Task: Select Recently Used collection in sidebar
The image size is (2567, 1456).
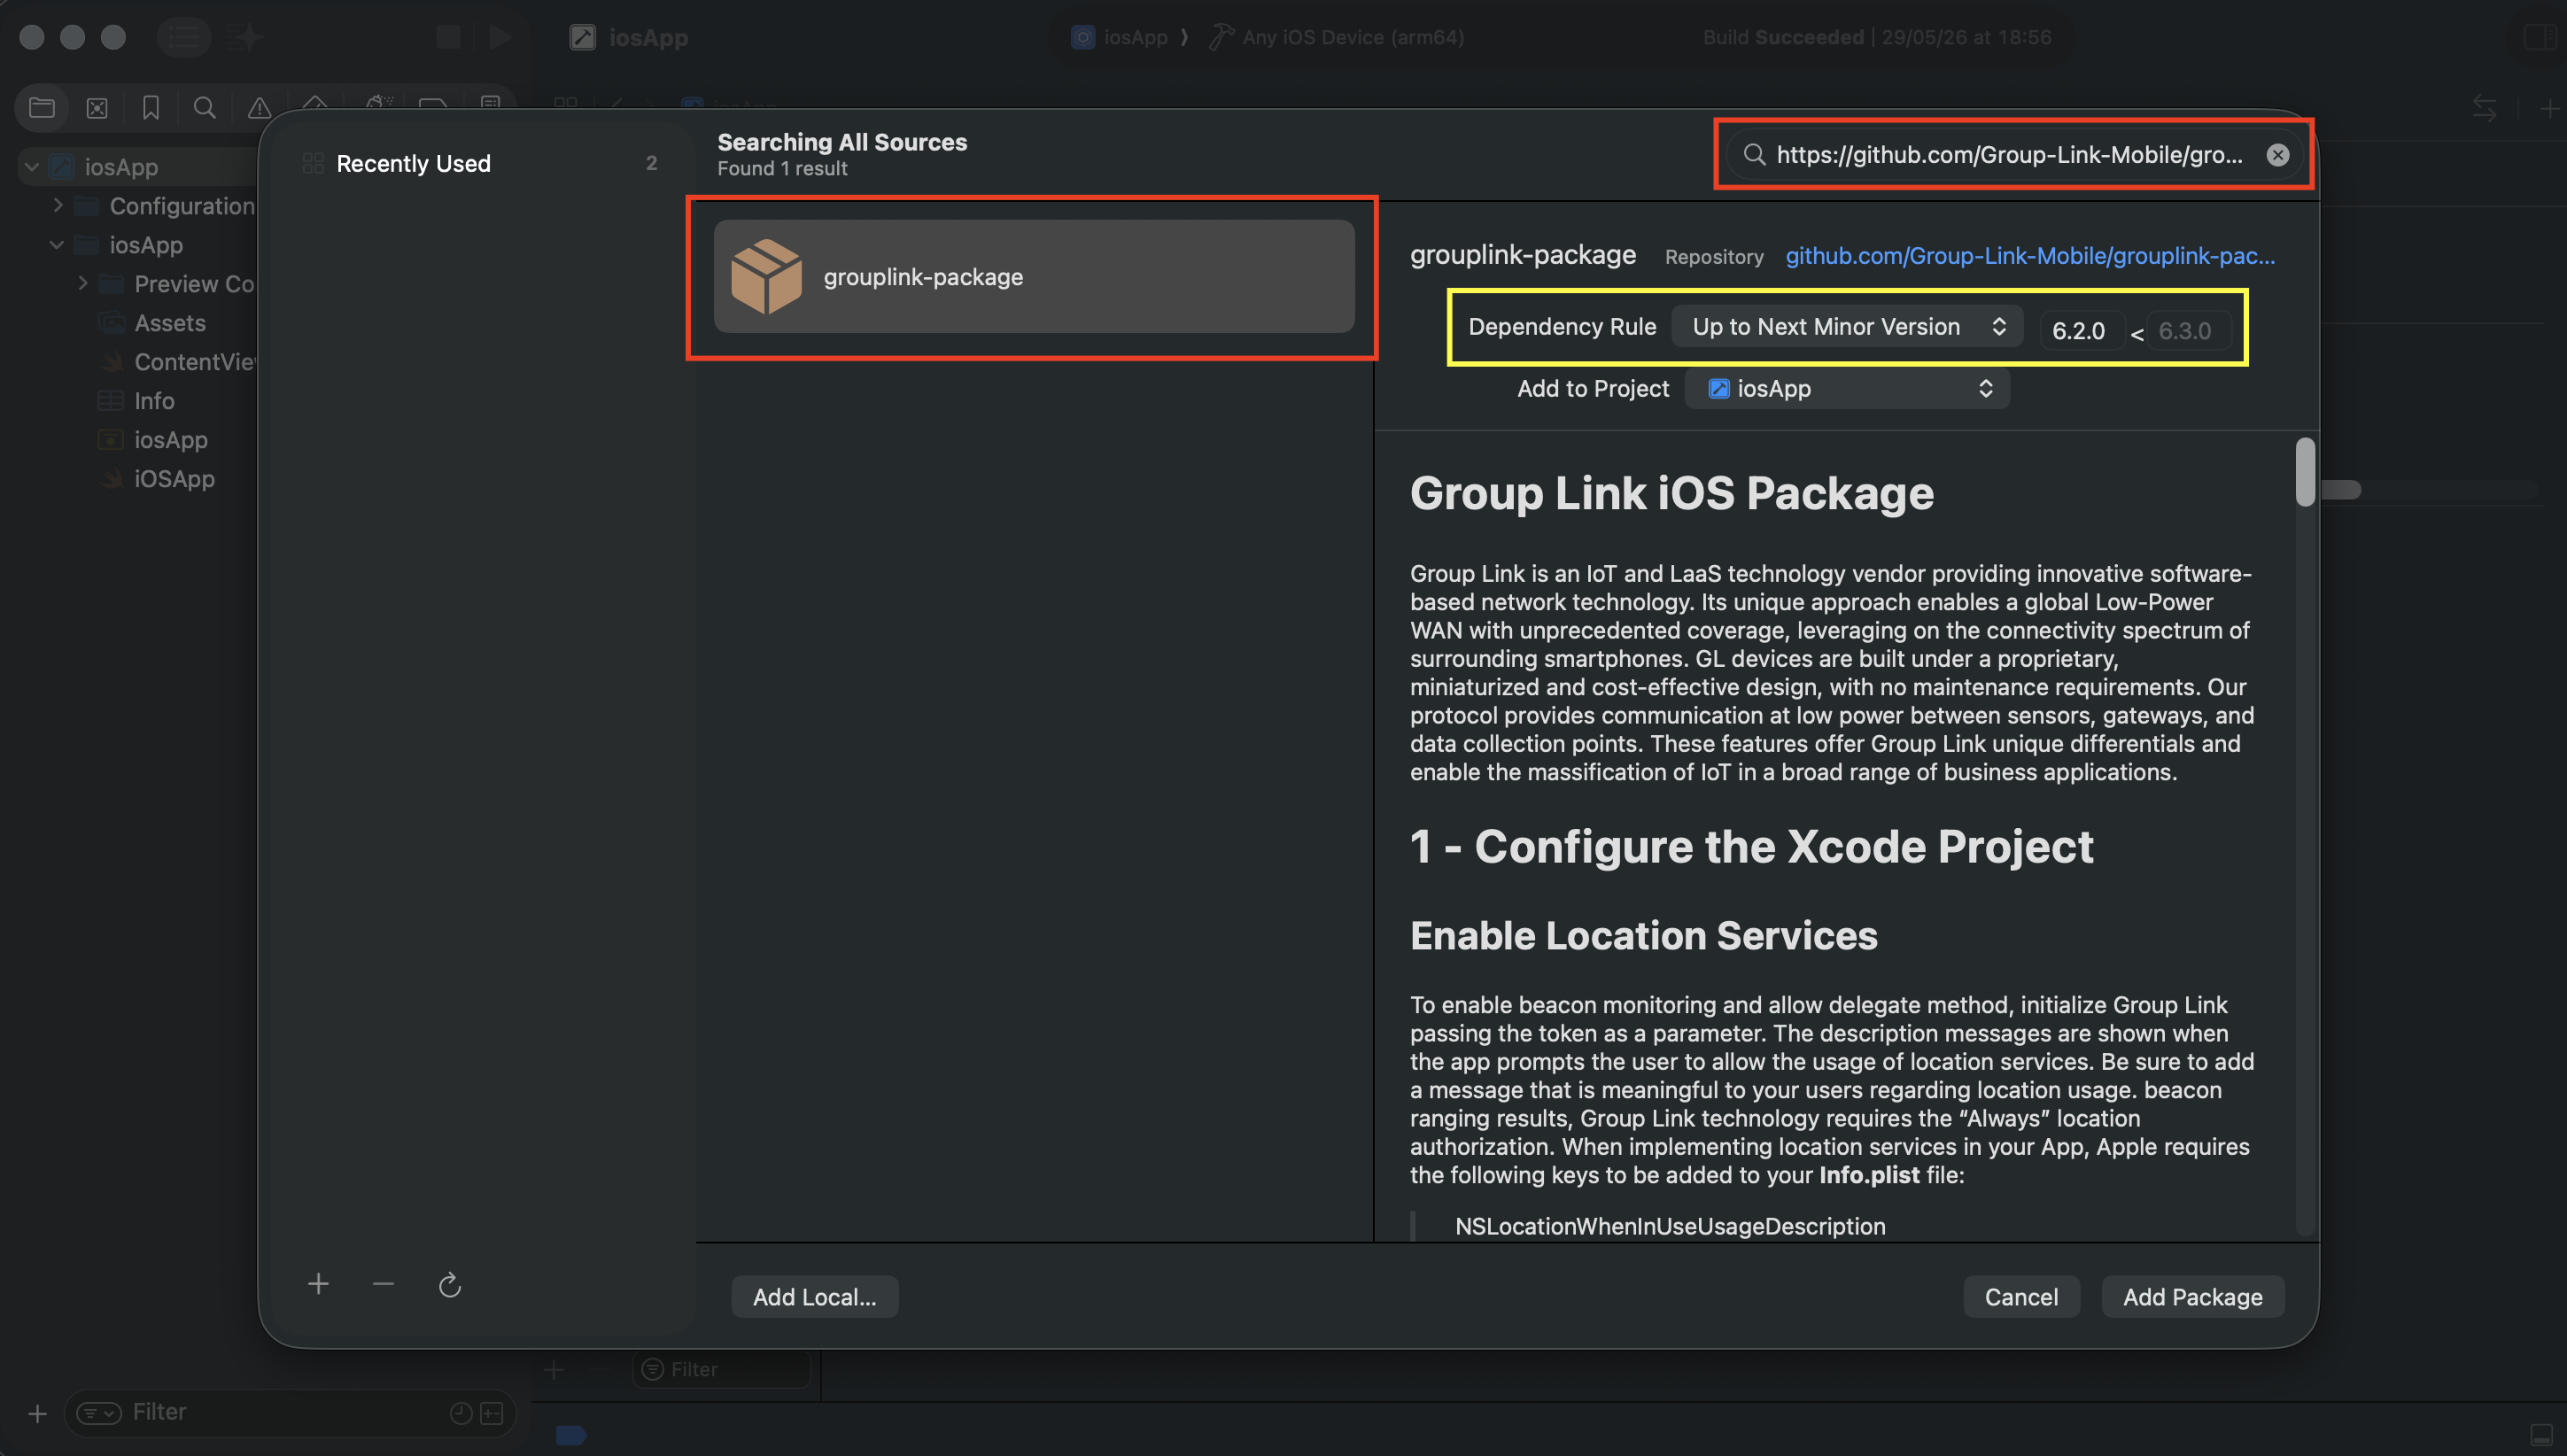Action: [x=481, y=163]
